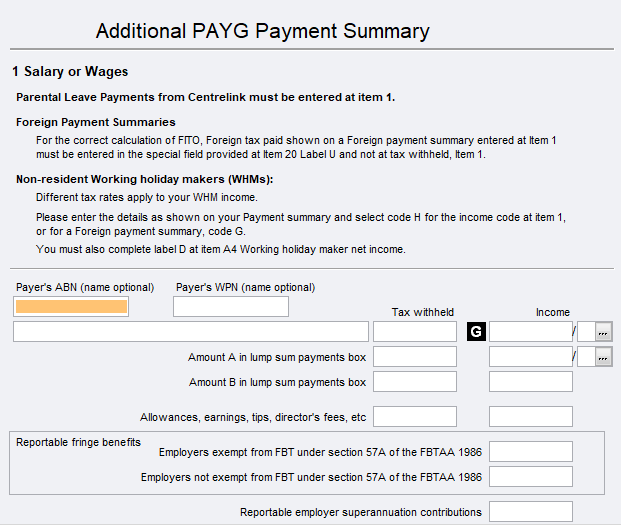Select Tax withheld field beside payer name
621x525 pixels.
point(414,332)
